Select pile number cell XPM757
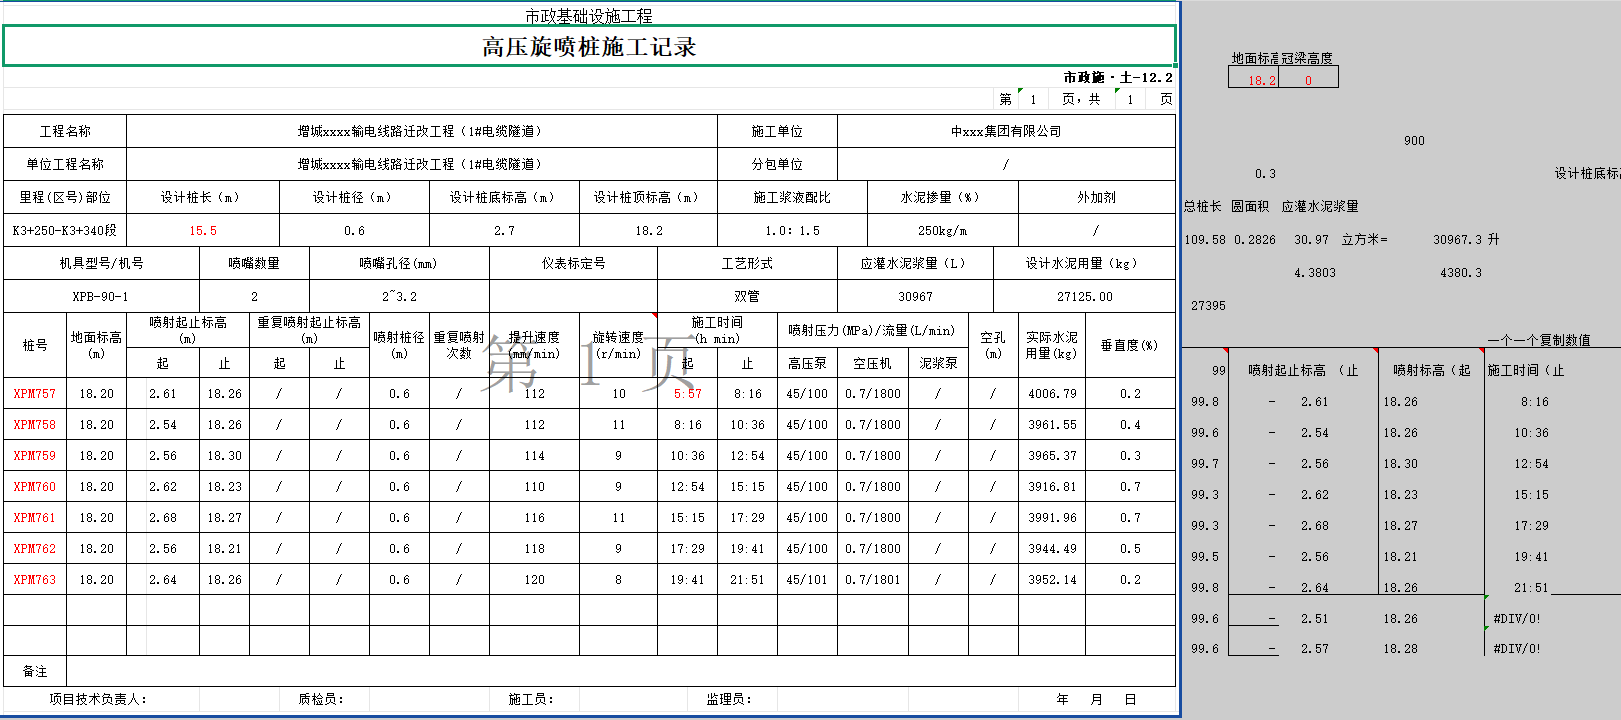This screenshot has width=1621, height=720. [x=35, y=394]
